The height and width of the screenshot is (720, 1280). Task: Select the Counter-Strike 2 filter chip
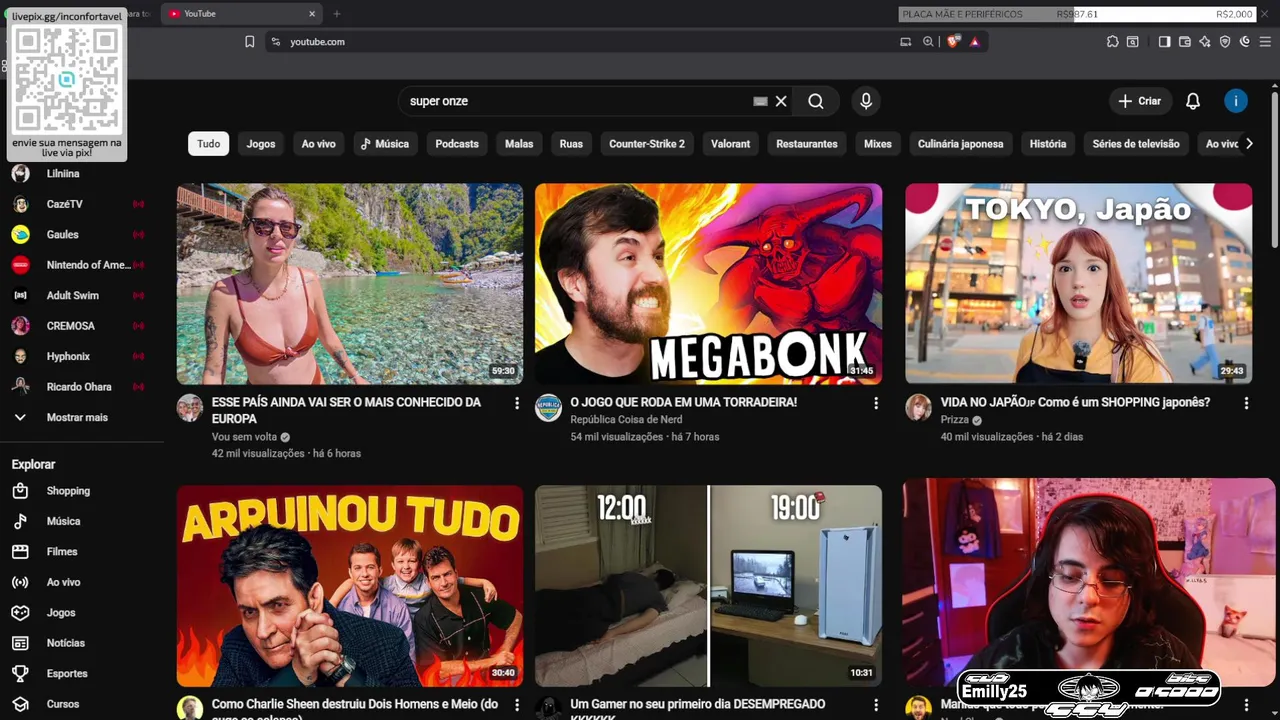point(647,144)
